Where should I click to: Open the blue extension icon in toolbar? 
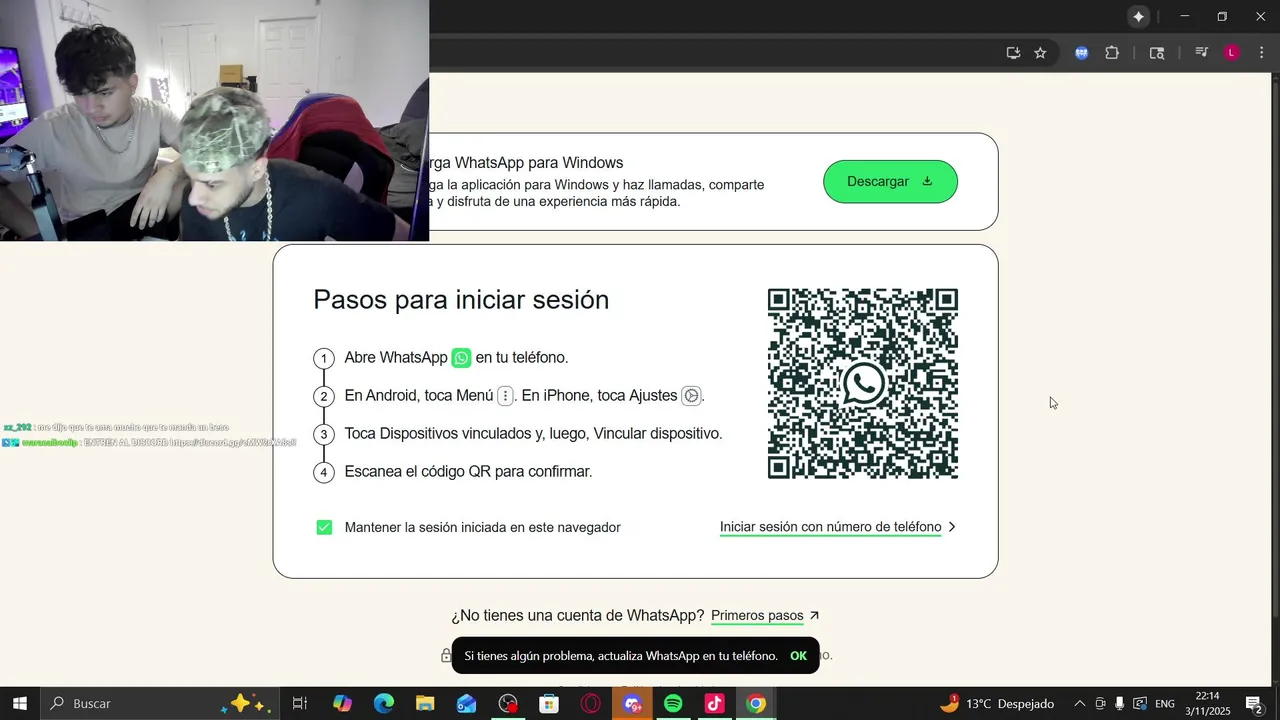click(x=1081, y=53)
